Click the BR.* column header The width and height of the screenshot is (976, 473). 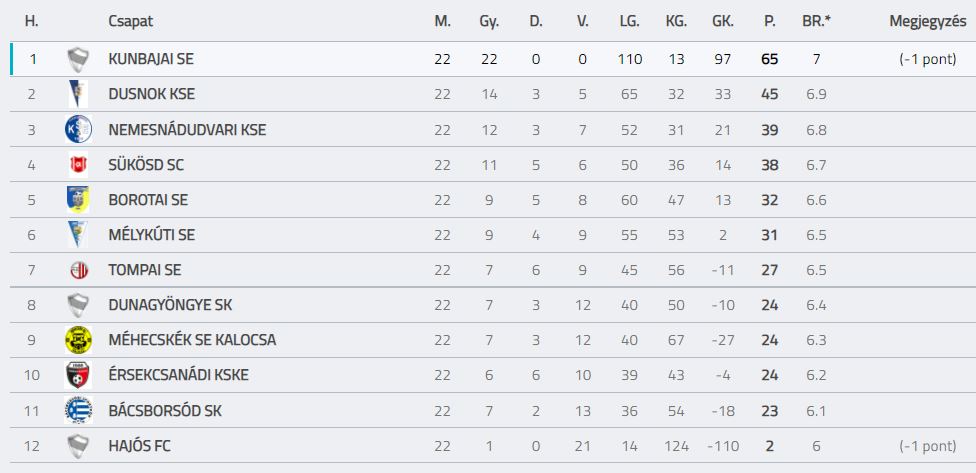[x=817, y=21]
